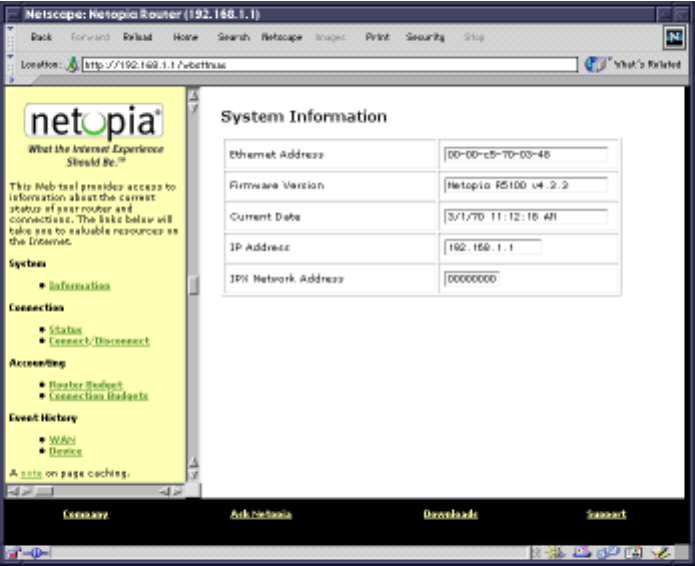Open the Connection Status link
Screen dimensions: 695x566
[65, 329]
